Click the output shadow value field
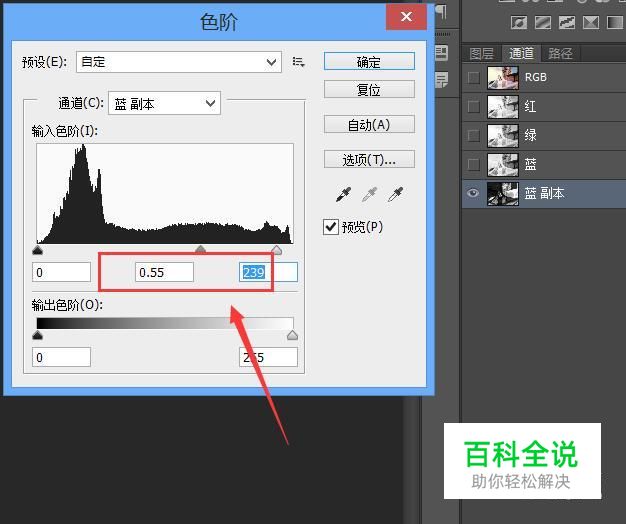Image resolution: width=626 pixels, height=524 pixels. pos(61,357)
